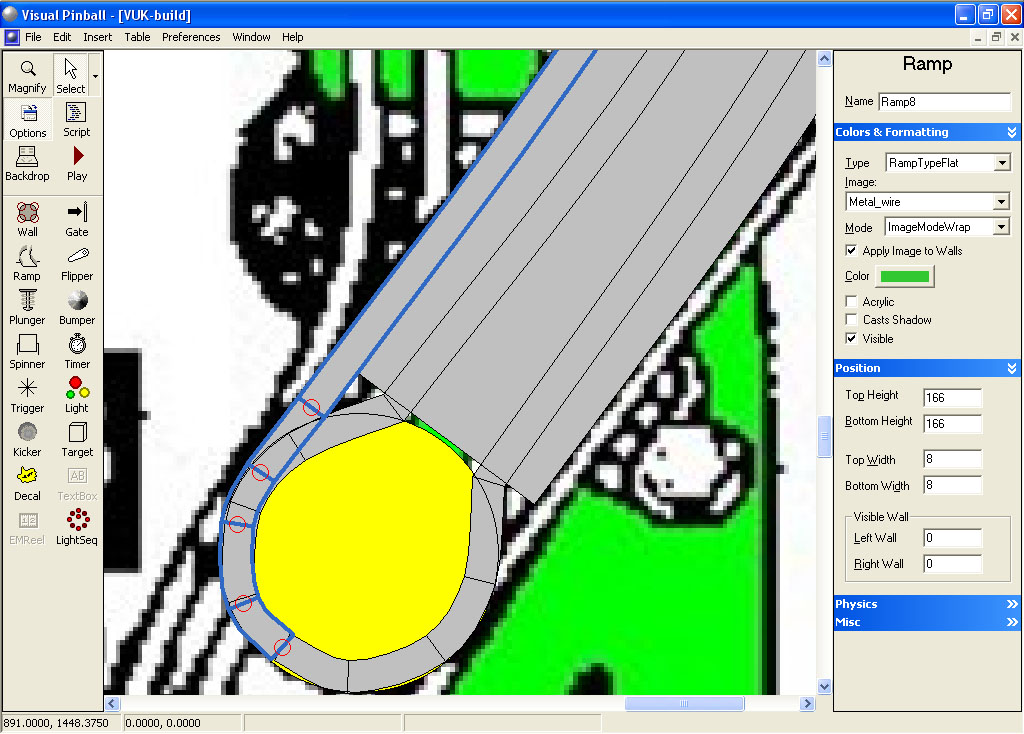
Task: Uncheck Apply Image to Walls
Action: click(x=851, y=251)
